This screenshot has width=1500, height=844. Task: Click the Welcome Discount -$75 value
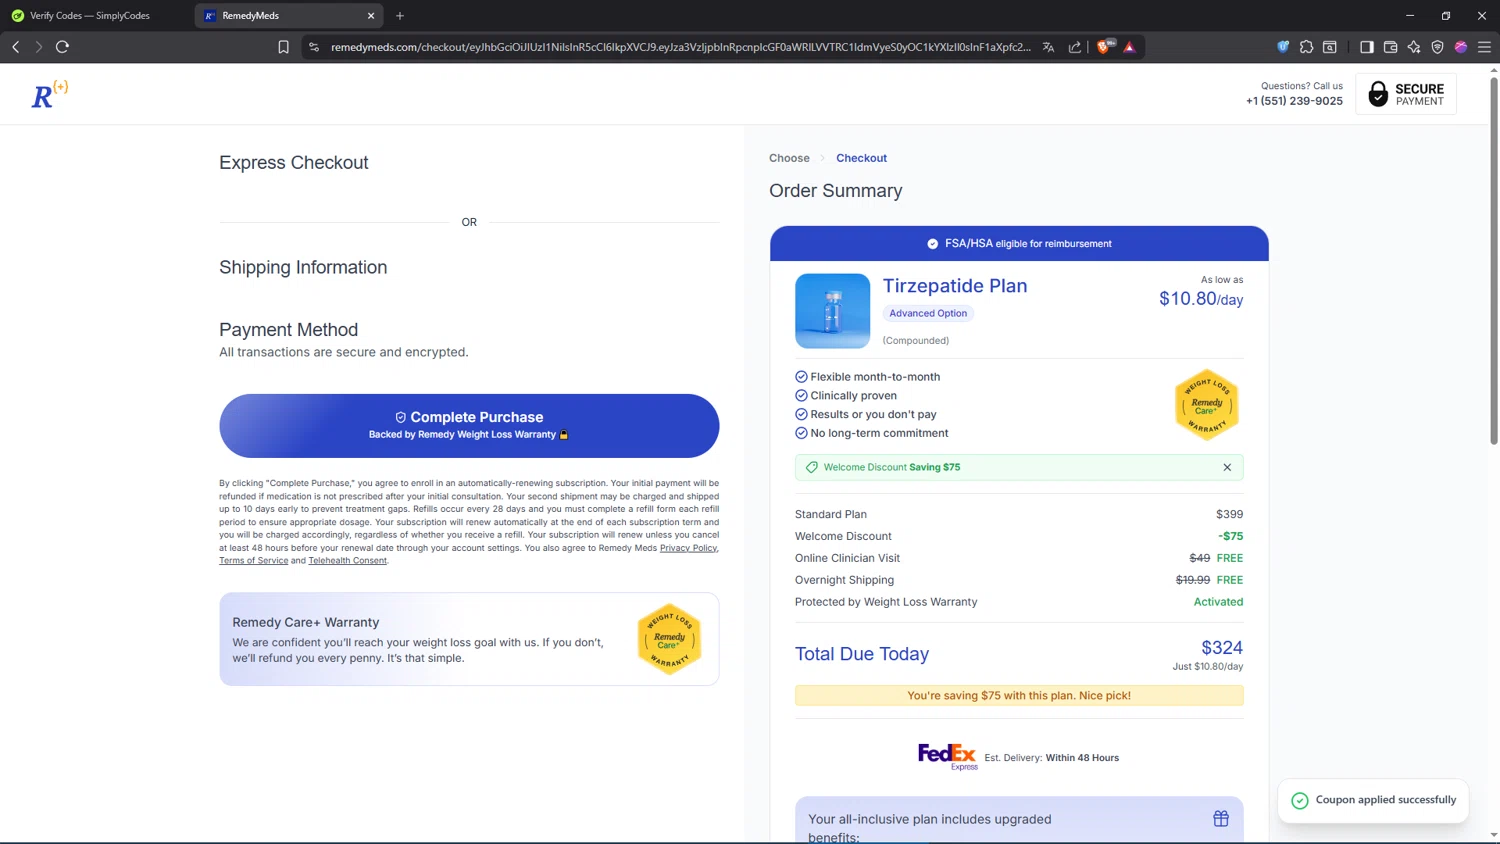(1231, 536)
